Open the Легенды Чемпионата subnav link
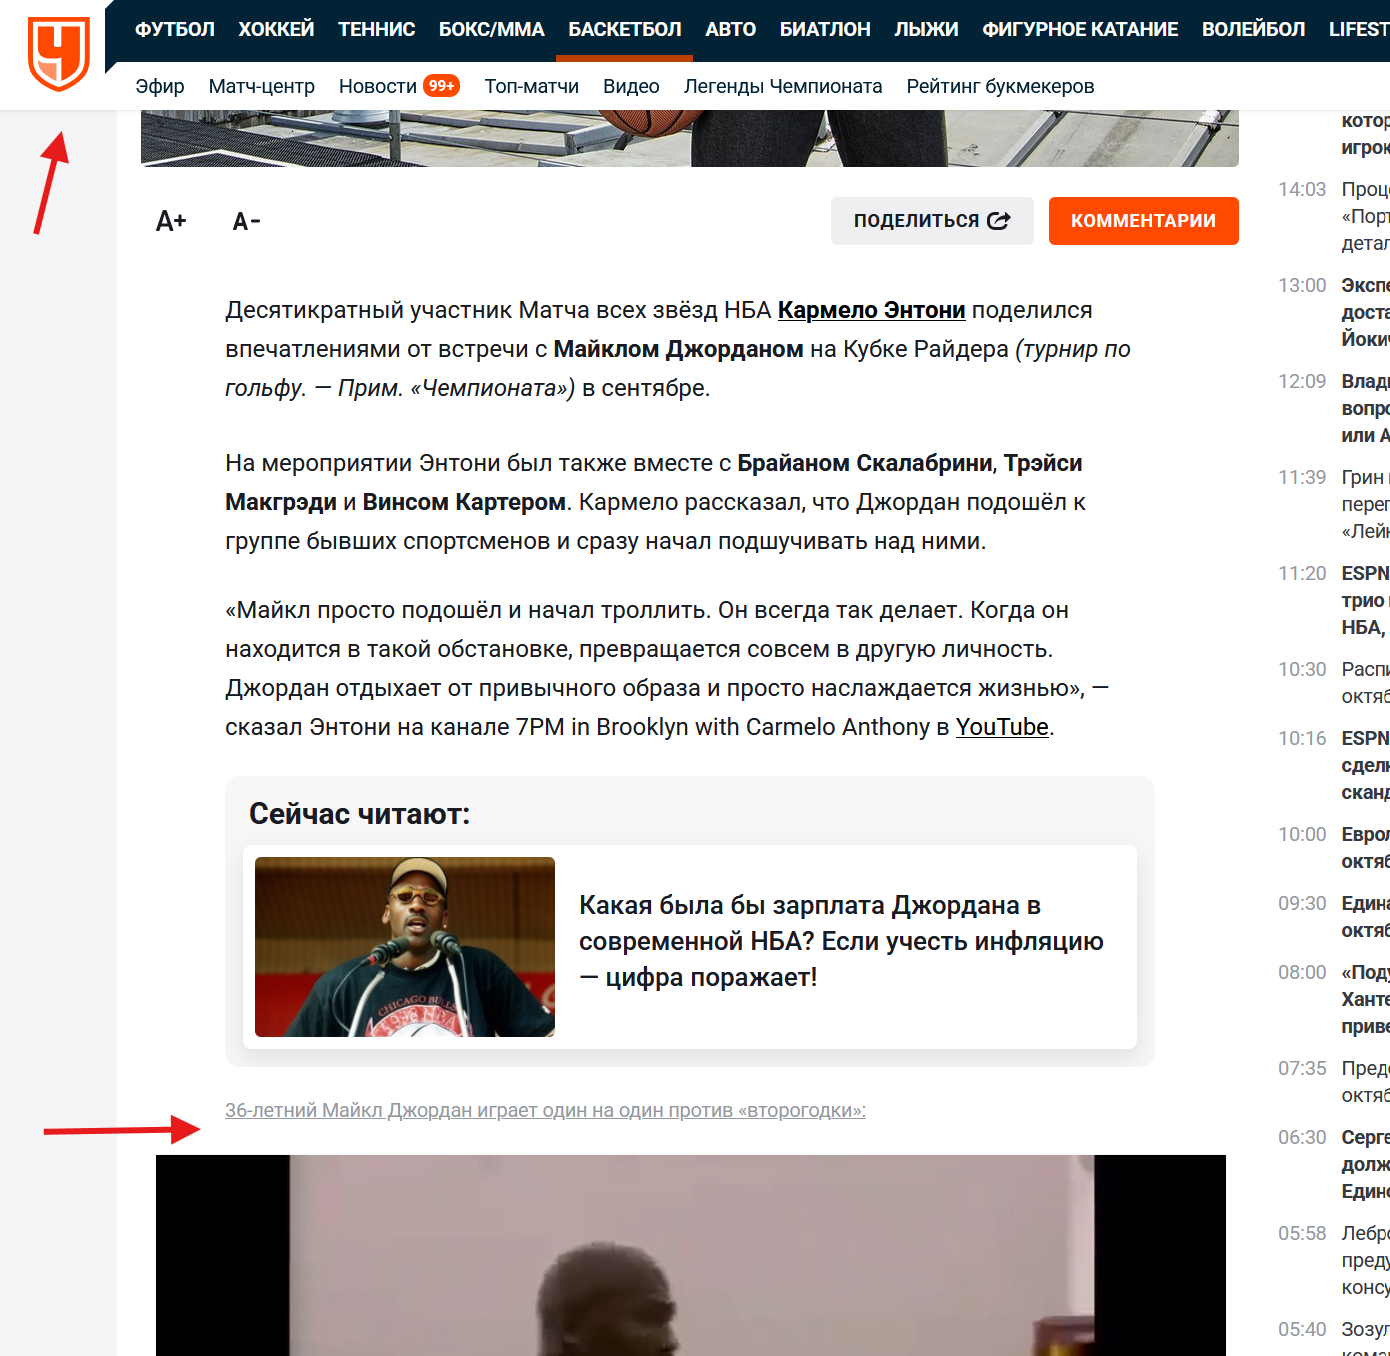Viewport: 1390px width, 1356px height. click(783, 87)
